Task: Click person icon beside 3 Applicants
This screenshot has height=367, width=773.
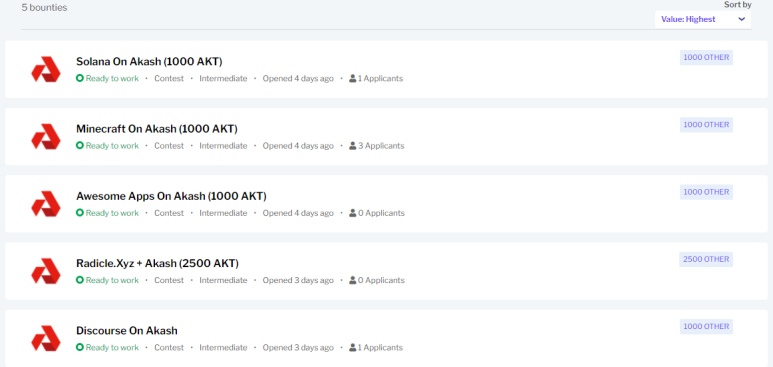Action: coord(352,146)
